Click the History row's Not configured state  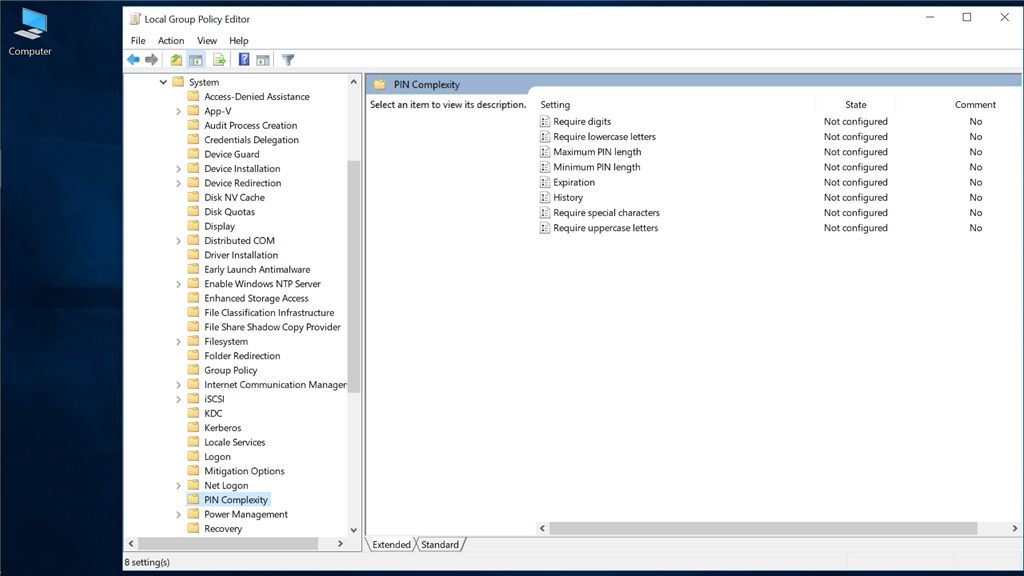pyautogui.click(x=856, y=197)
